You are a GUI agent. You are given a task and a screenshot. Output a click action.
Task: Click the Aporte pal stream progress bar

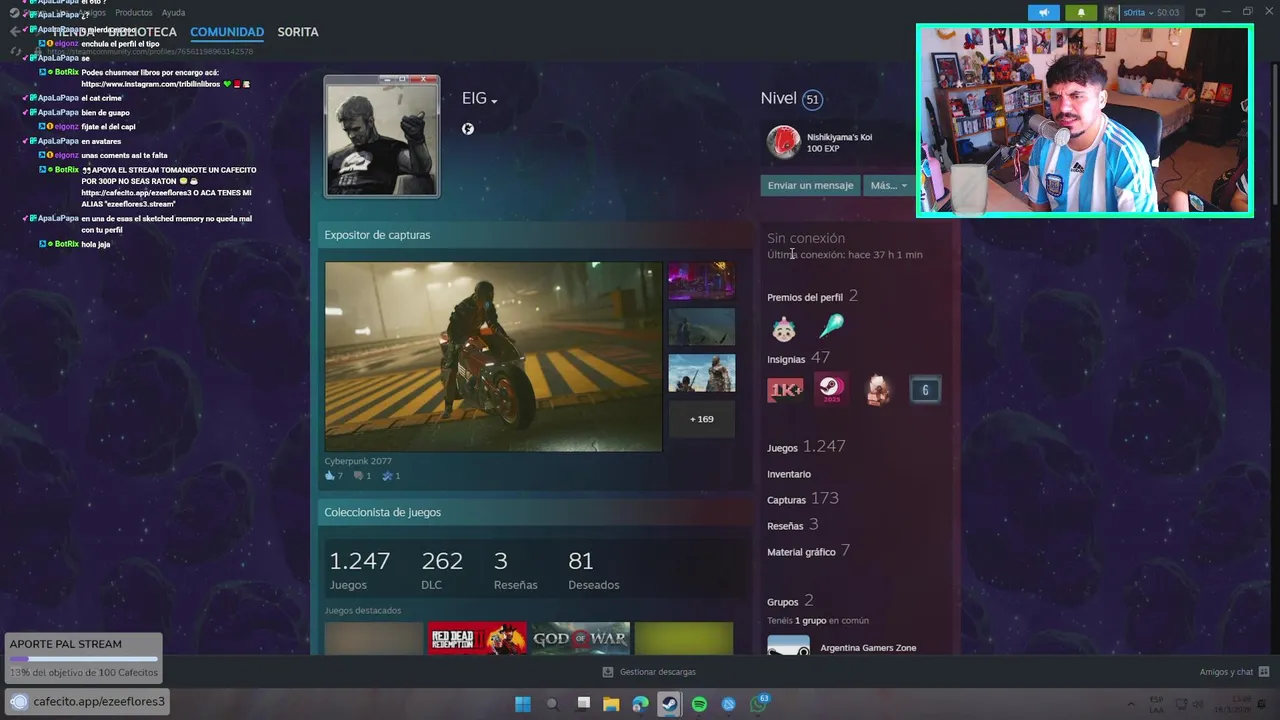(83, 659)
